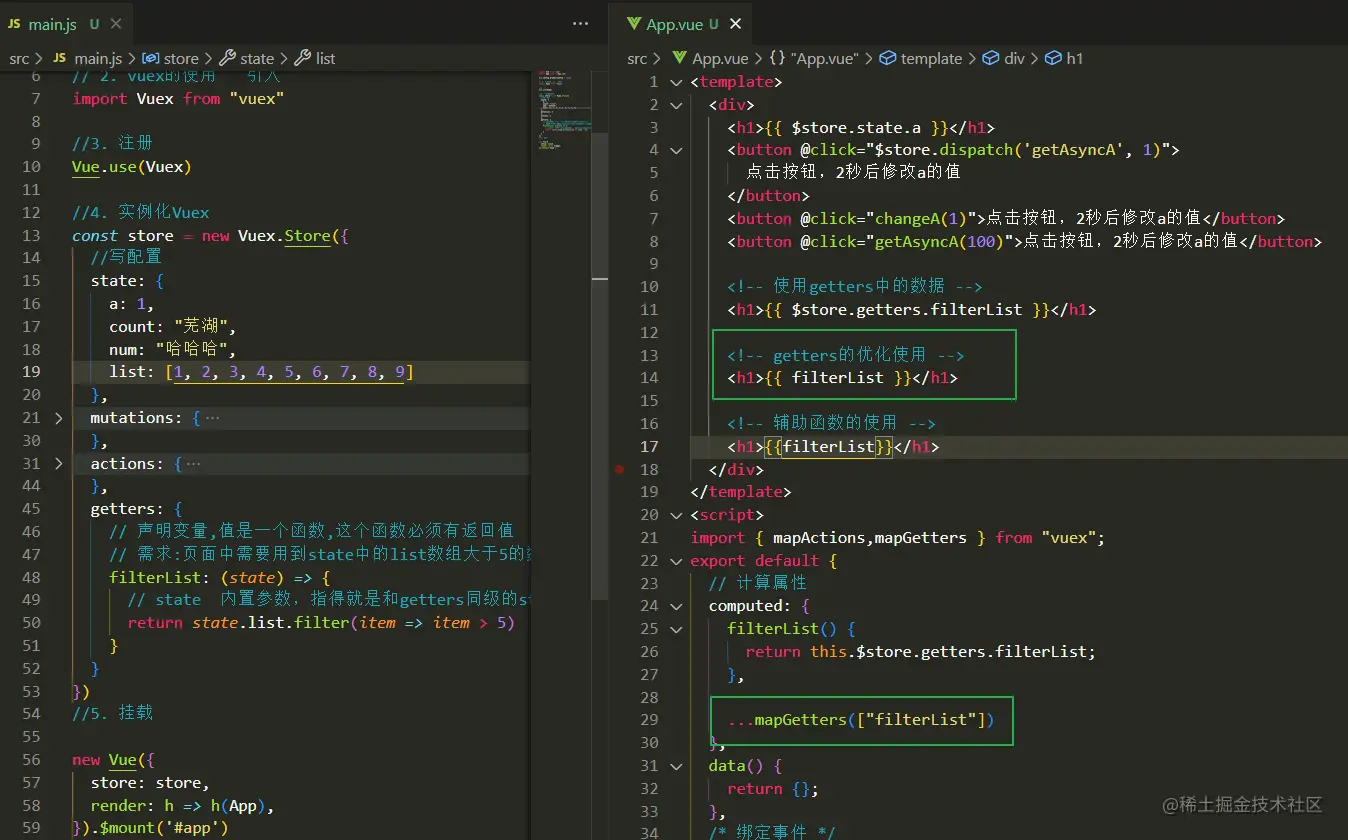The width and height of the screenshot is (1348, 840).
Task: Click '...mapGetters(["filterList"])' line
Action: [x=861, y=720]
